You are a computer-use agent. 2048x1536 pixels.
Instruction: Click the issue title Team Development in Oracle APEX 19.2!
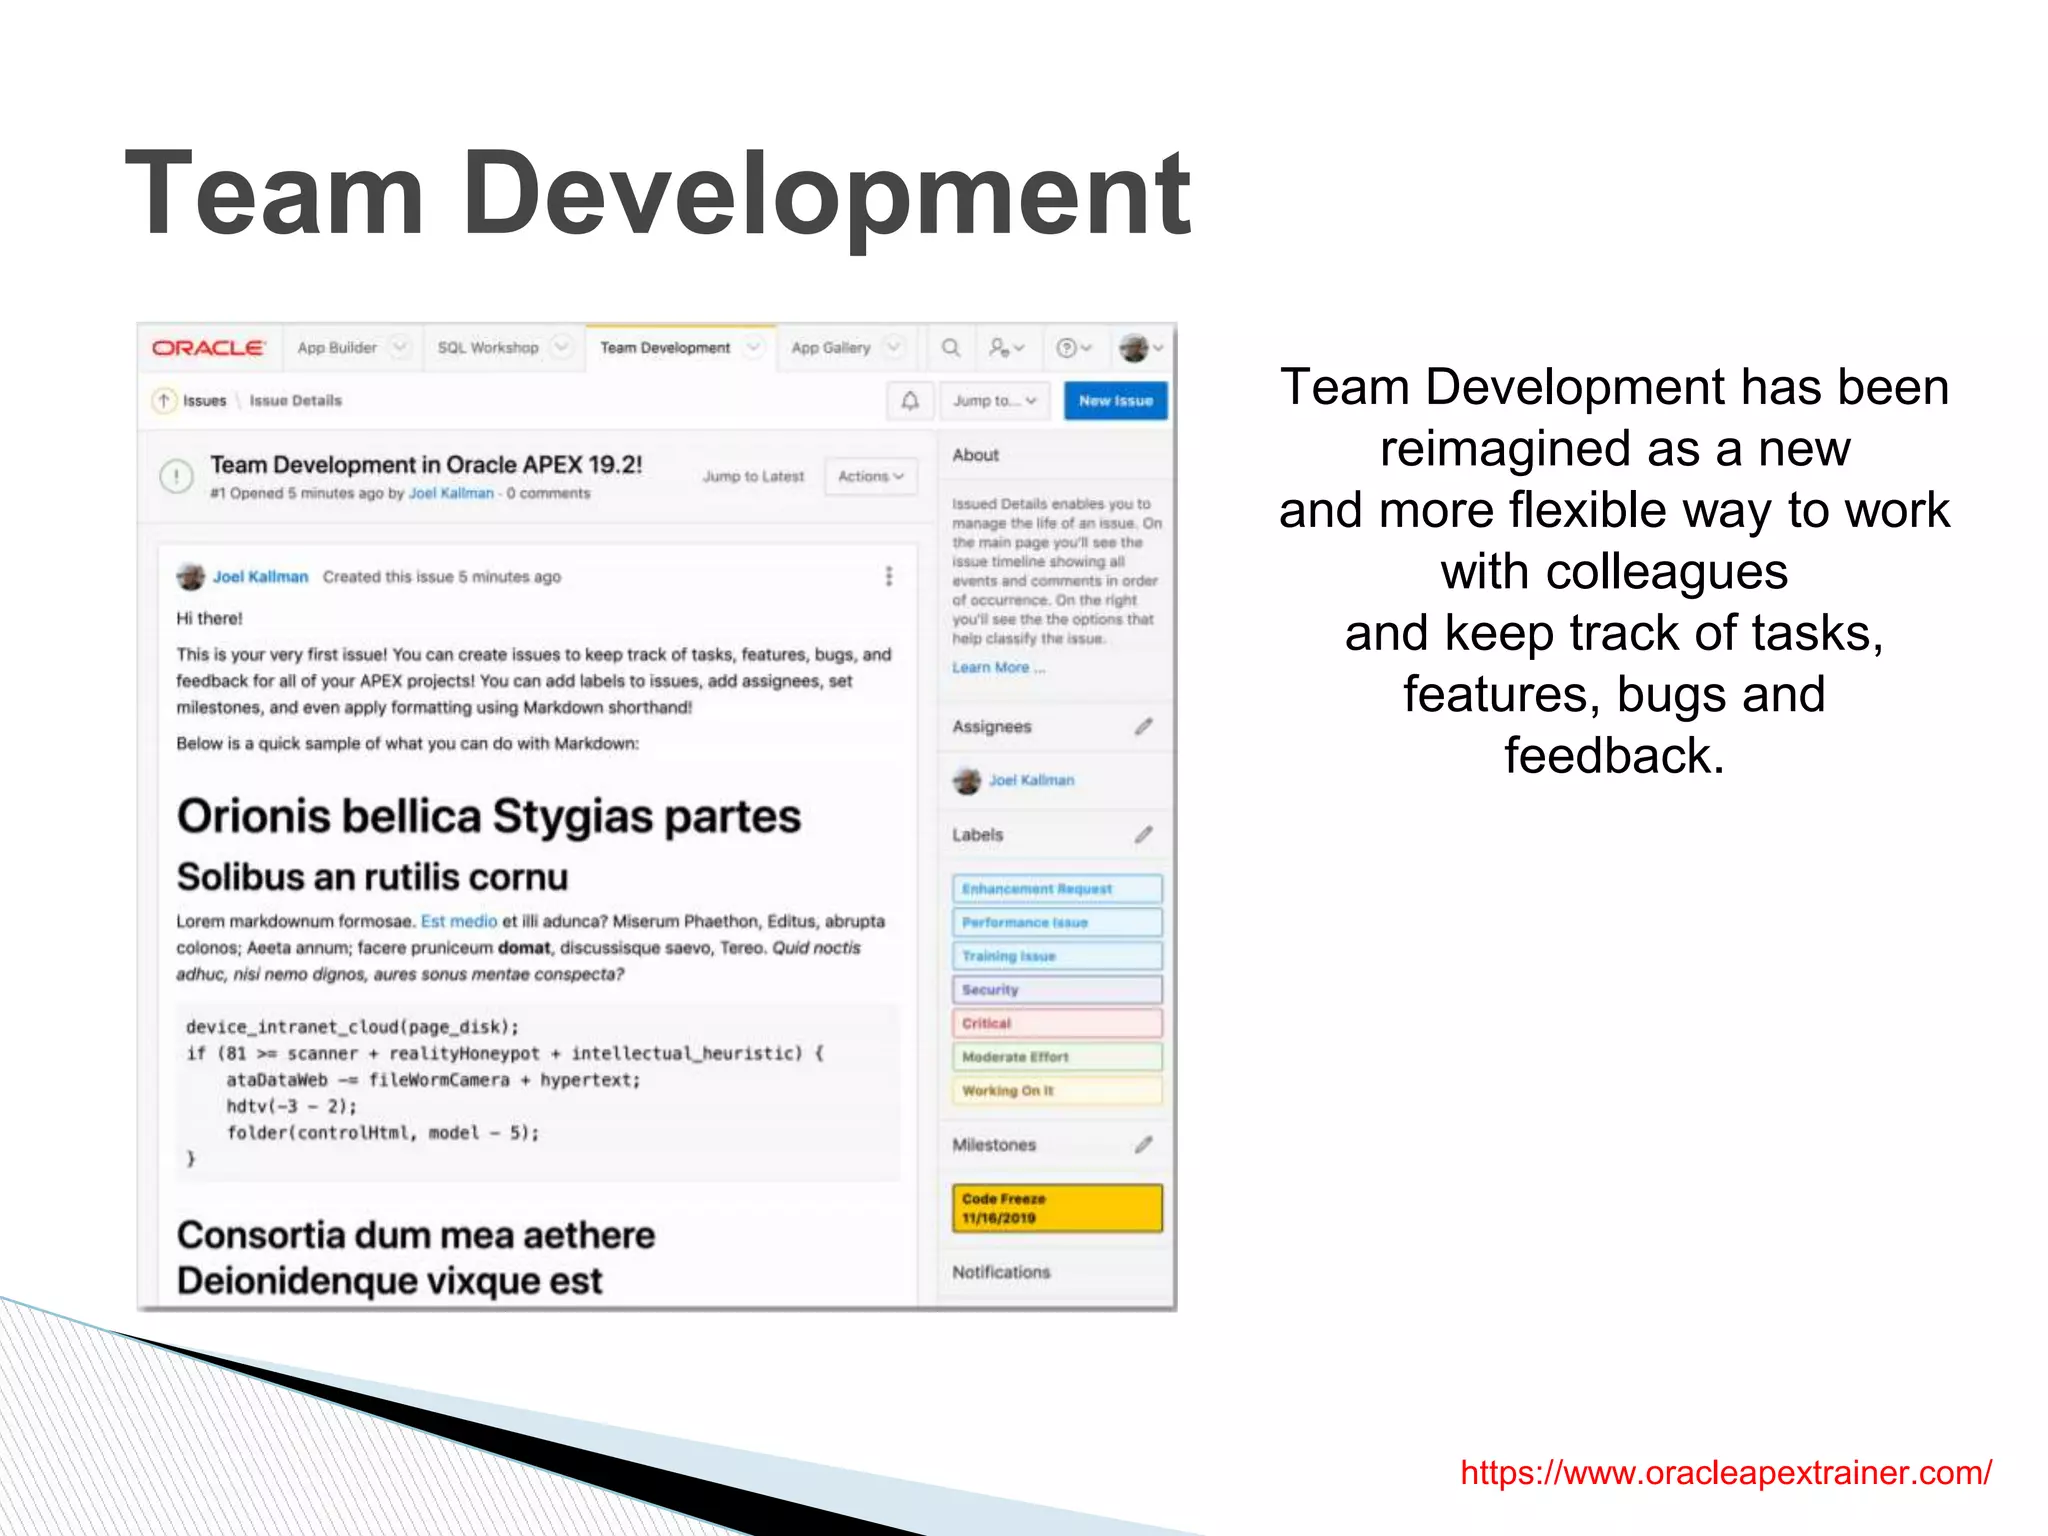(x=426, y=465)
